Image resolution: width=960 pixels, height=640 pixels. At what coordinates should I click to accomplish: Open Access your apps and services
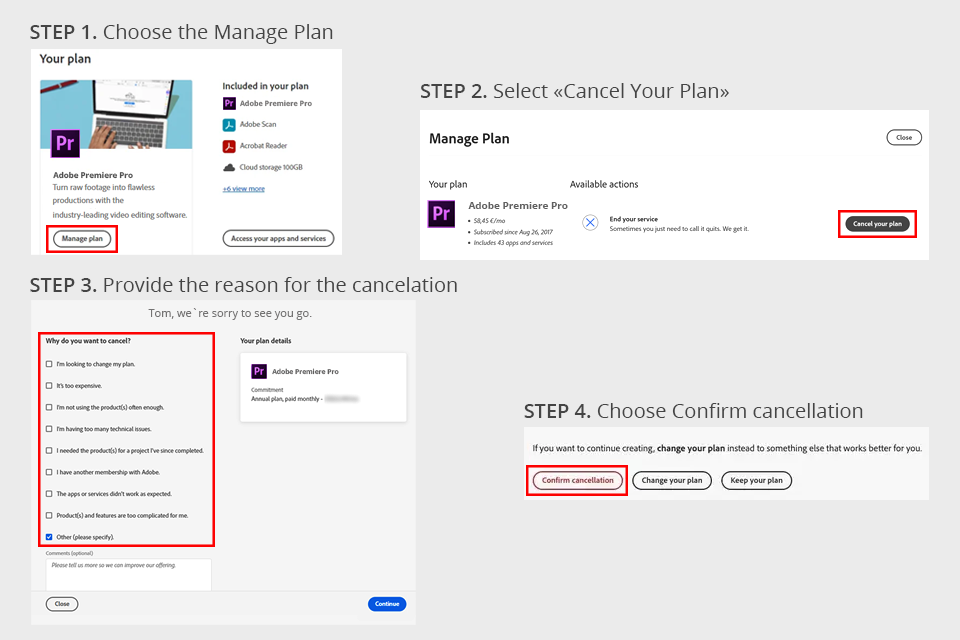tap(277, 238)
